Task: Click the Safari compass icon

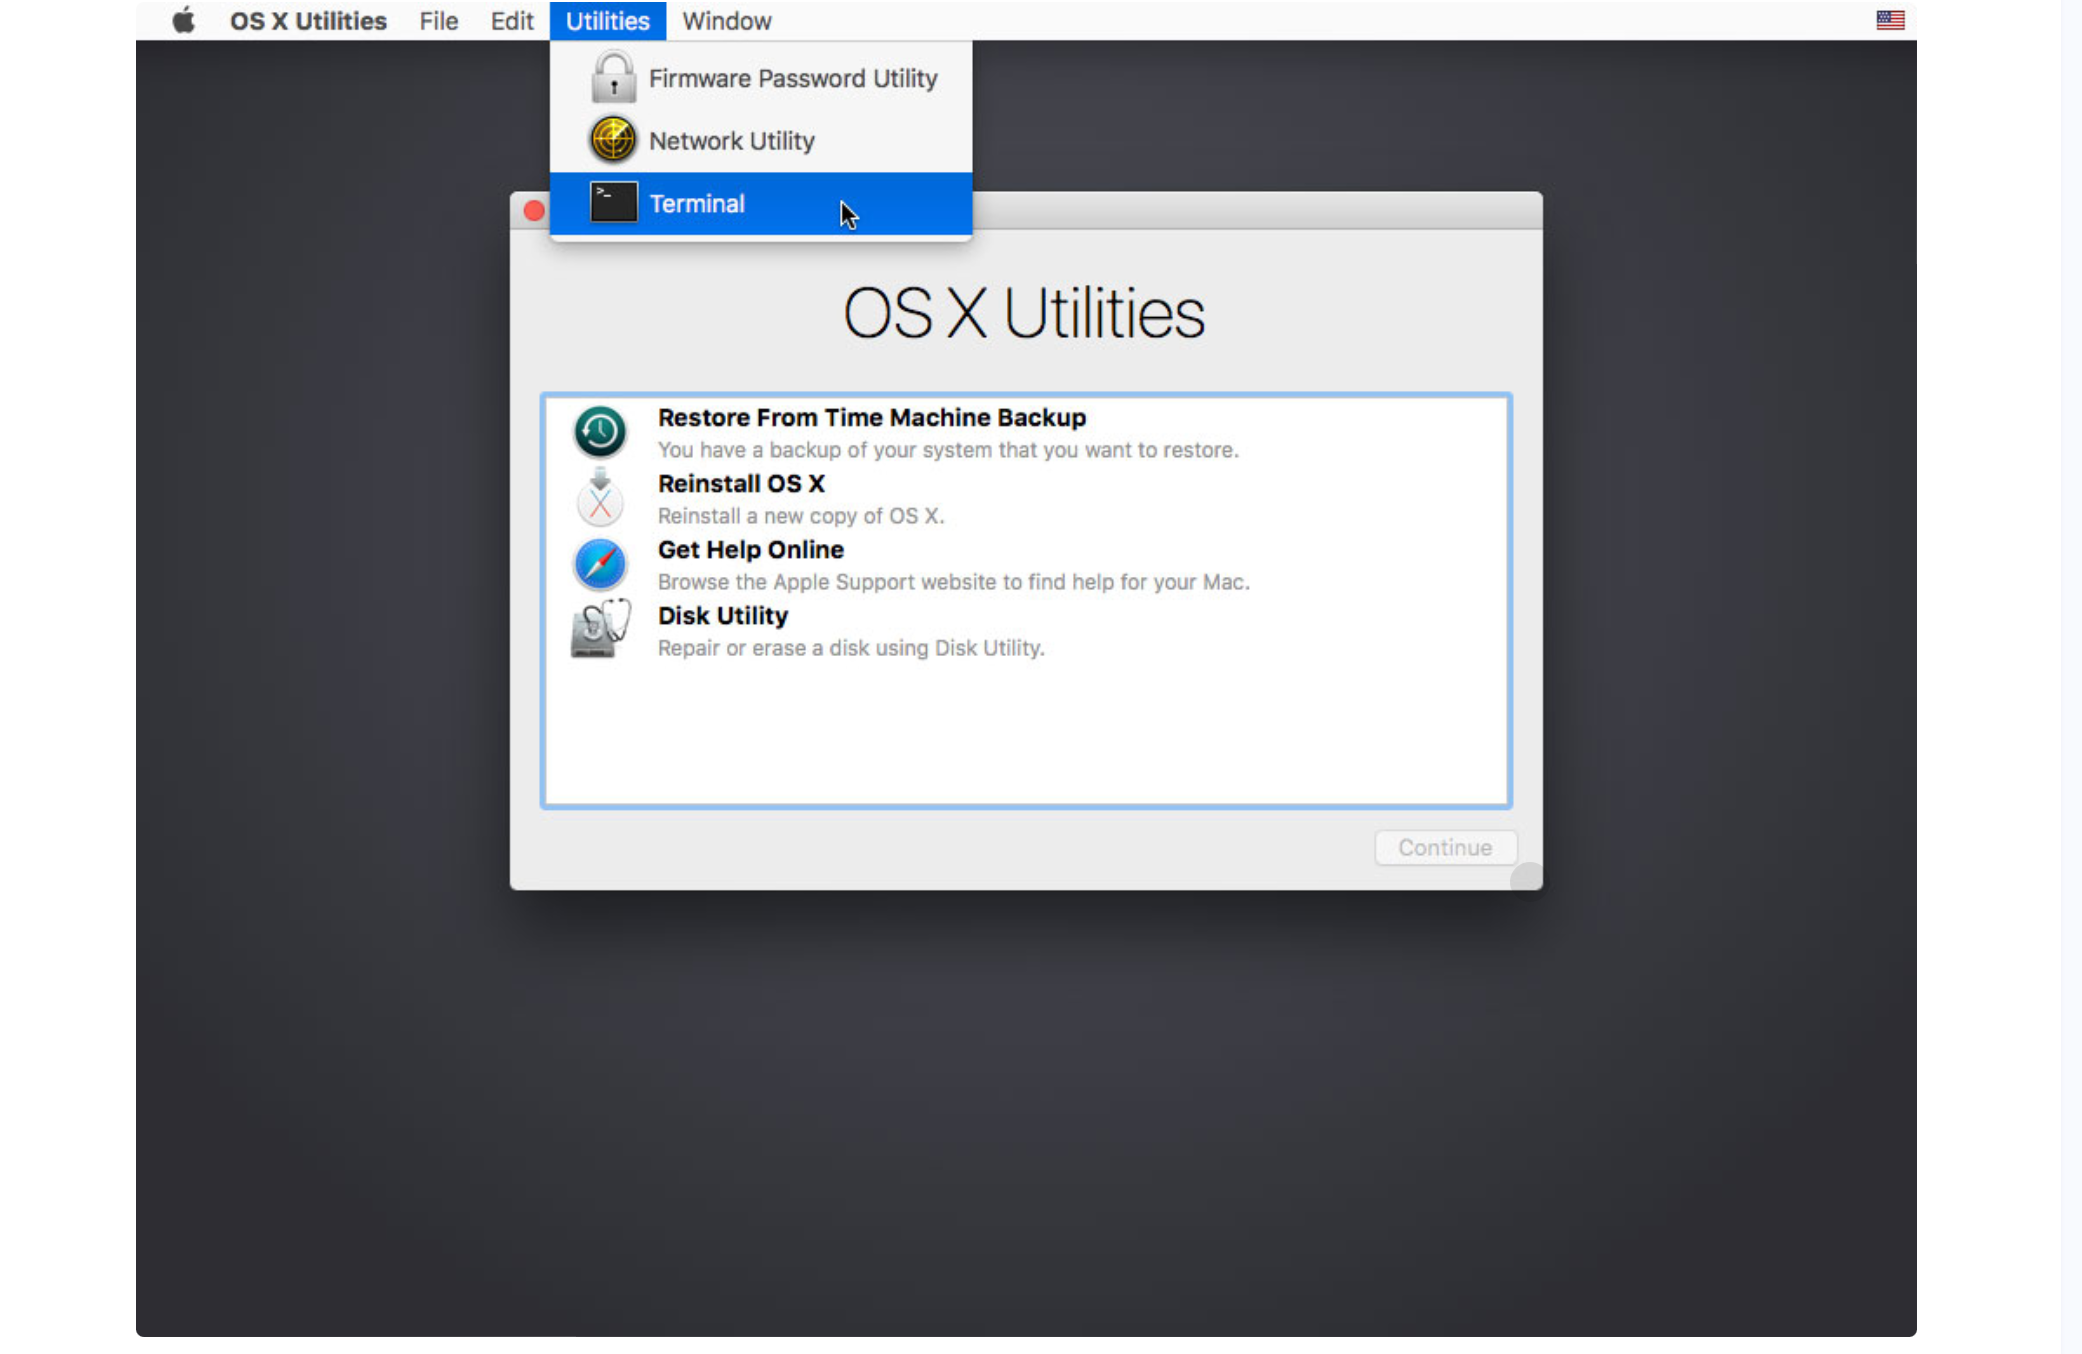Action: (600, 564)
